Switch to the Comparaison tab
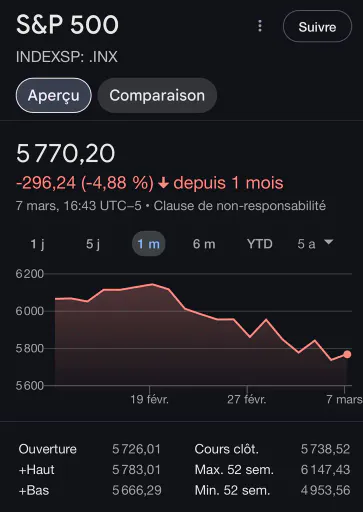Image resolution: width=363 pixels, height=512 pixels. tap(157, 95)
